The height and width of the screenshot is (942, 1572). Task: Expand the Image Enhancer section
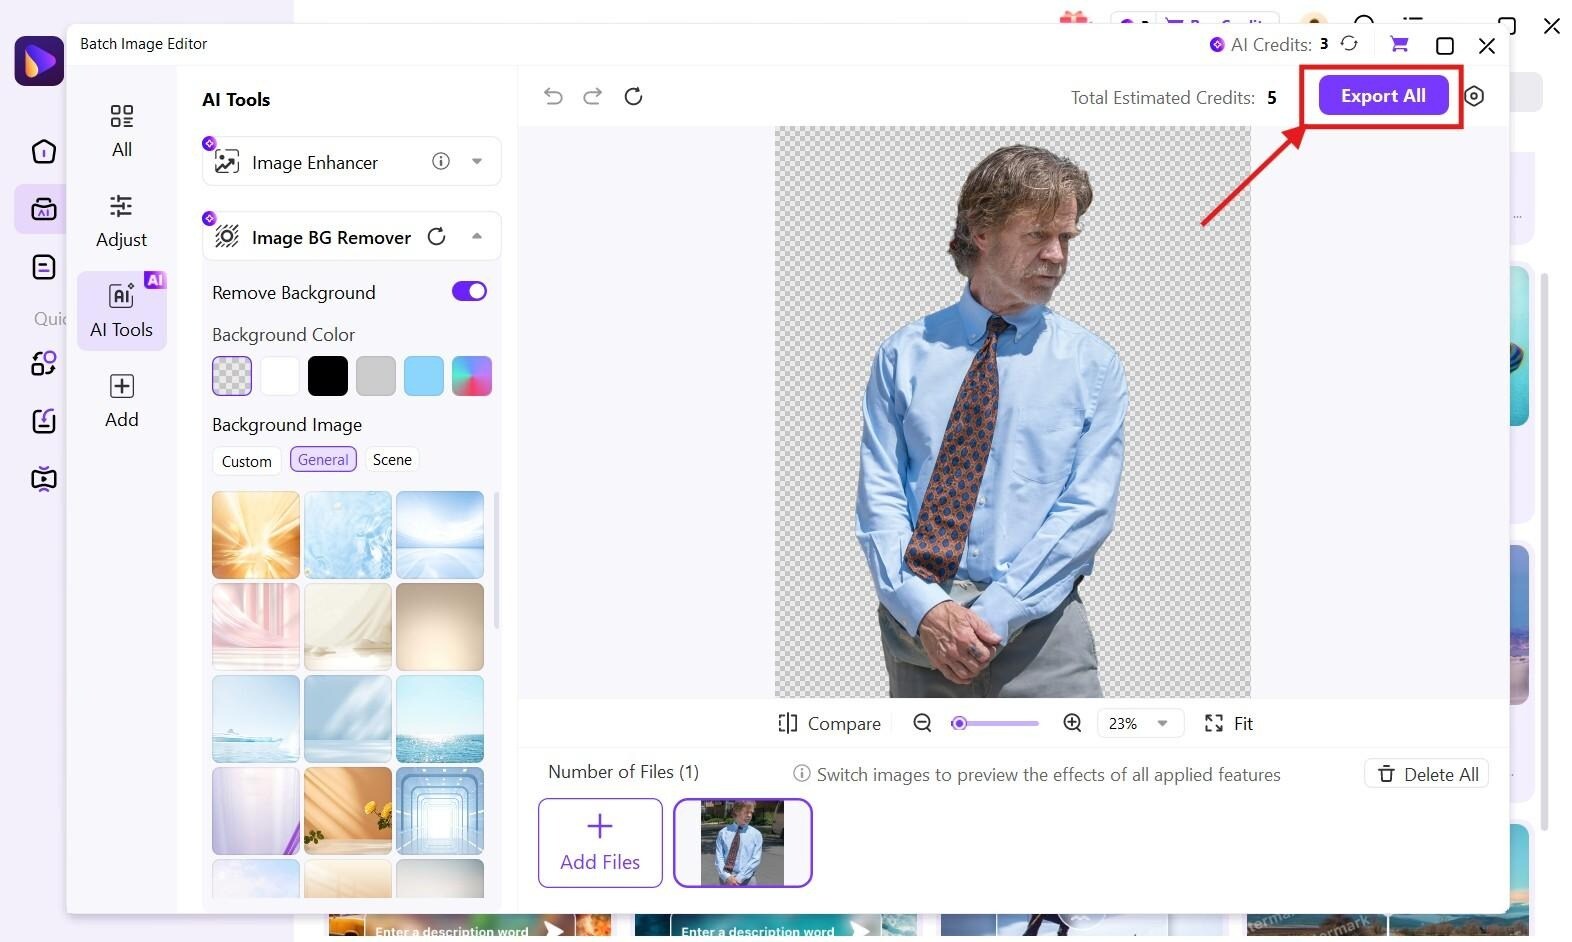click(477, 161)
